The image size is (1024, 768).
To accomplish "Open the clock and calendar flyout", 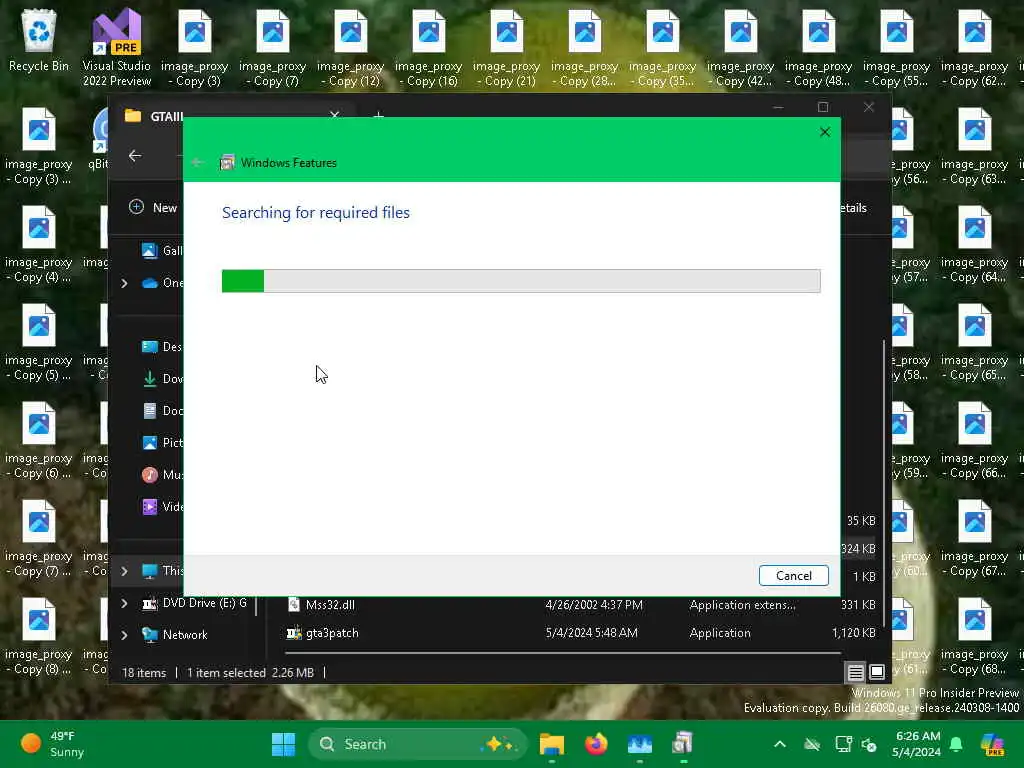I will pos(917,744).
